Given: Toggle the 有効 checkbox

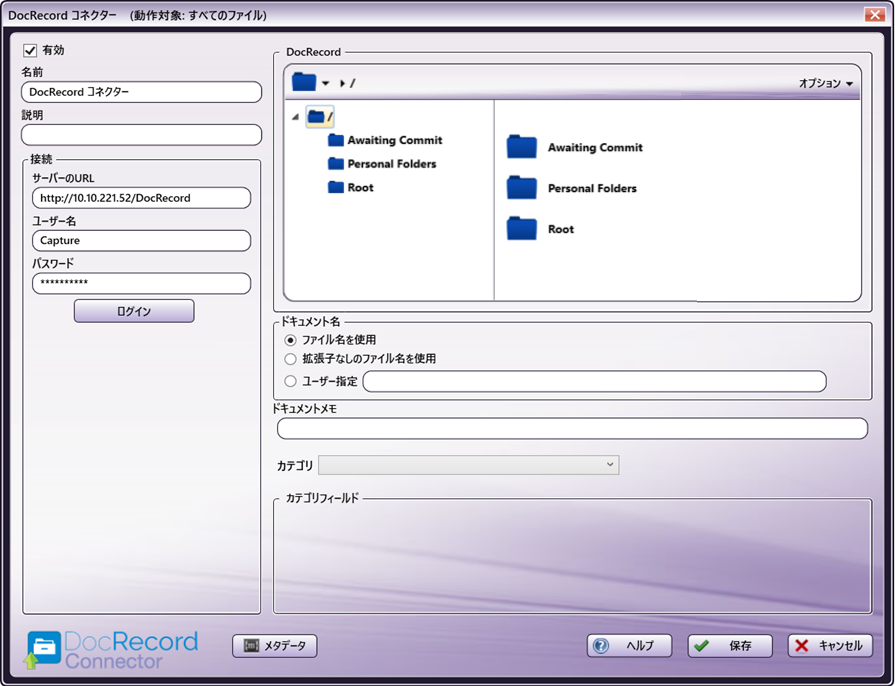Looking at the screenshot, I should tap(30, 51).
